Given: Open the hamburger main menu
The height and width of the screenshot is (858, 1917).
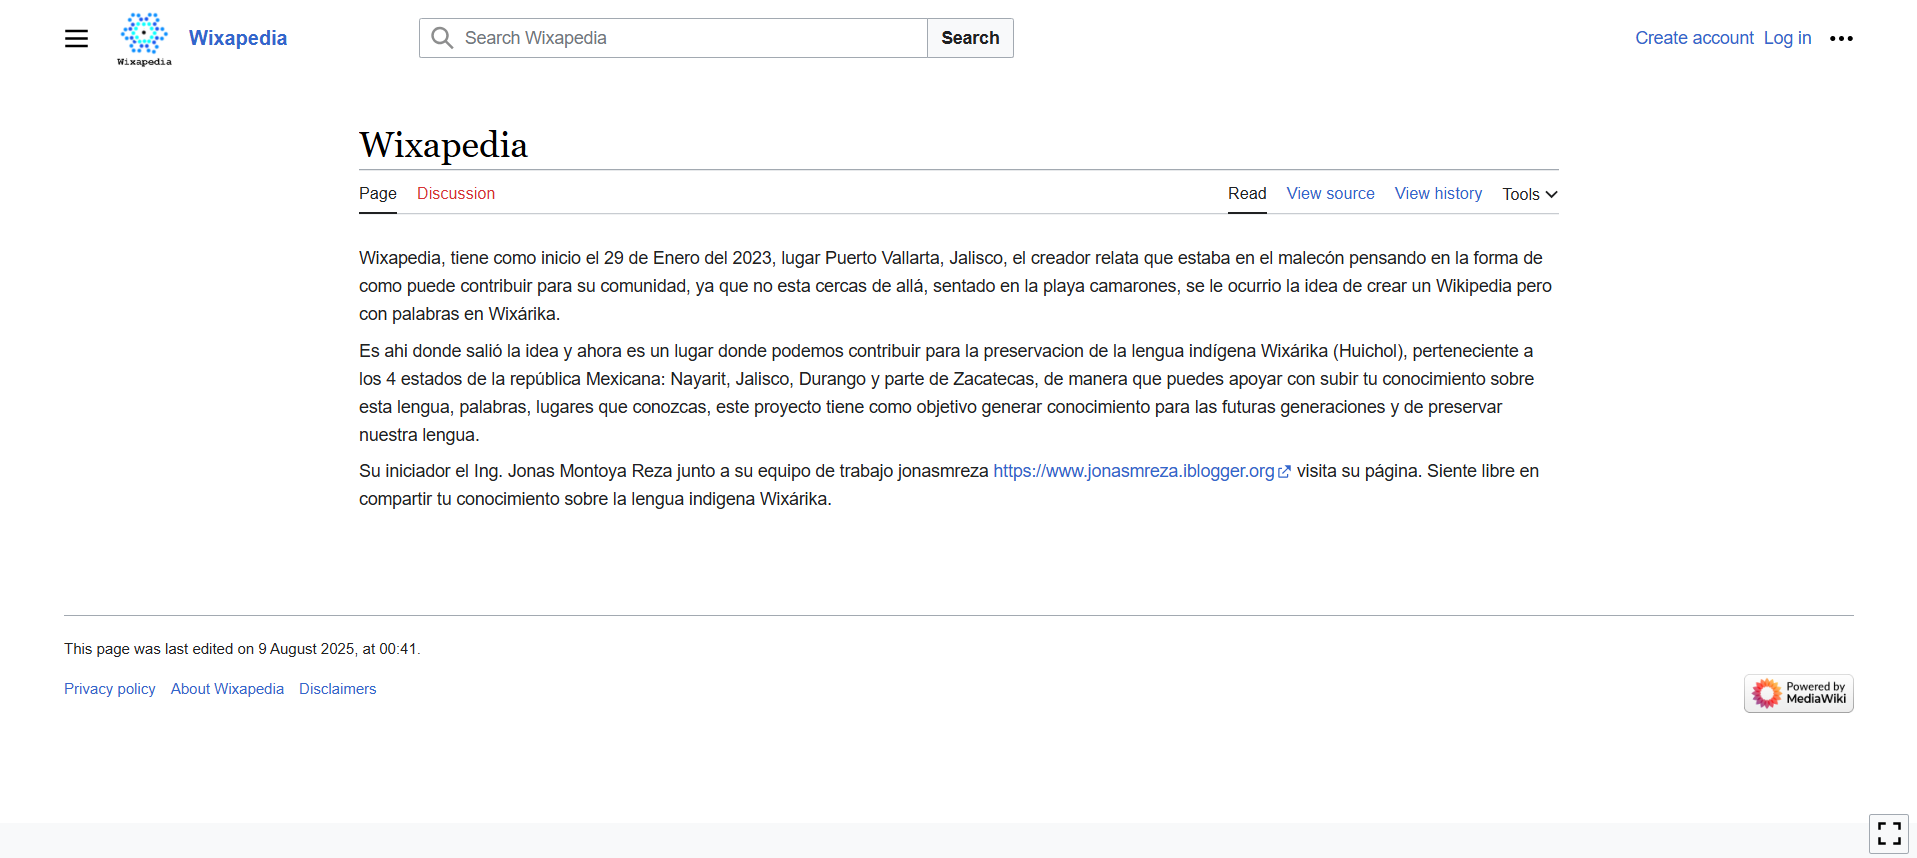Looking at the screenshot, I should [x=76, y=38].
